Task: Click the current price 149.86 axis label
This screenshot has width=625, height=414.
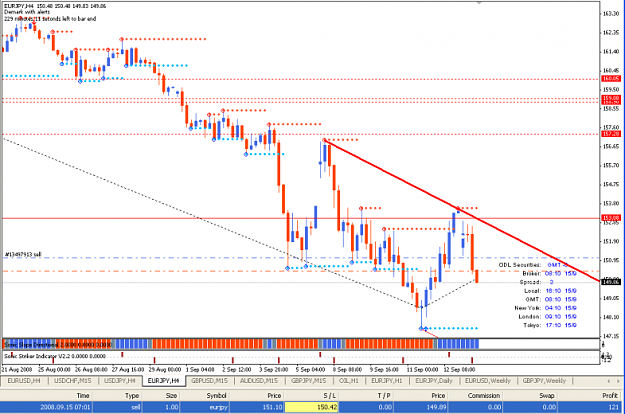Action: tap(611, 282)
